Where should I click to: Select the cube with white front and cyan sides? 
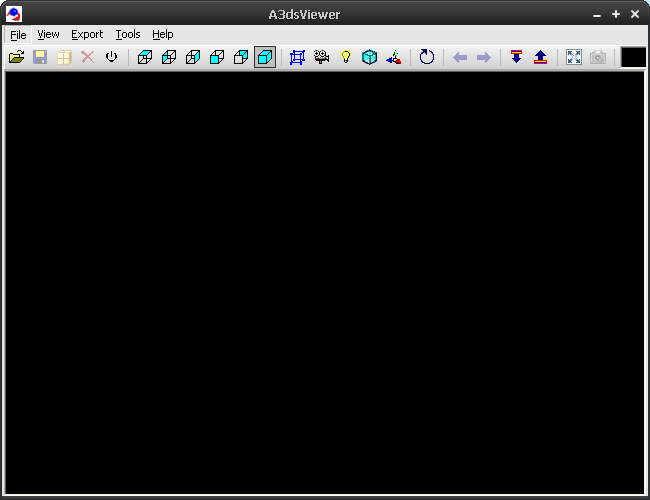pyautogui.click(x=241, y=57)
